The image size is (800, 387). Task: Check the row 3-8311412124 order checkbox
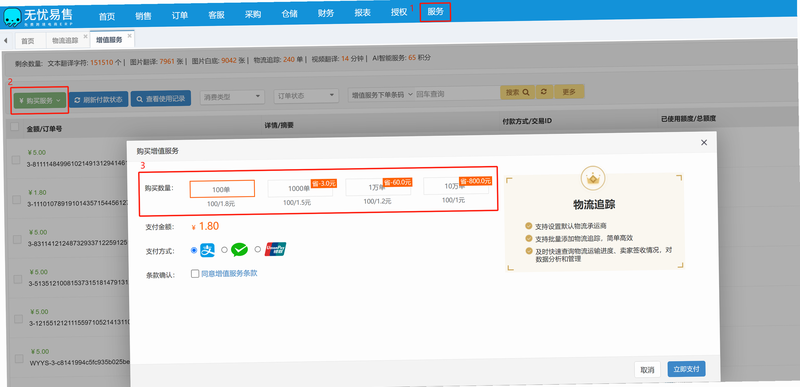17,239
